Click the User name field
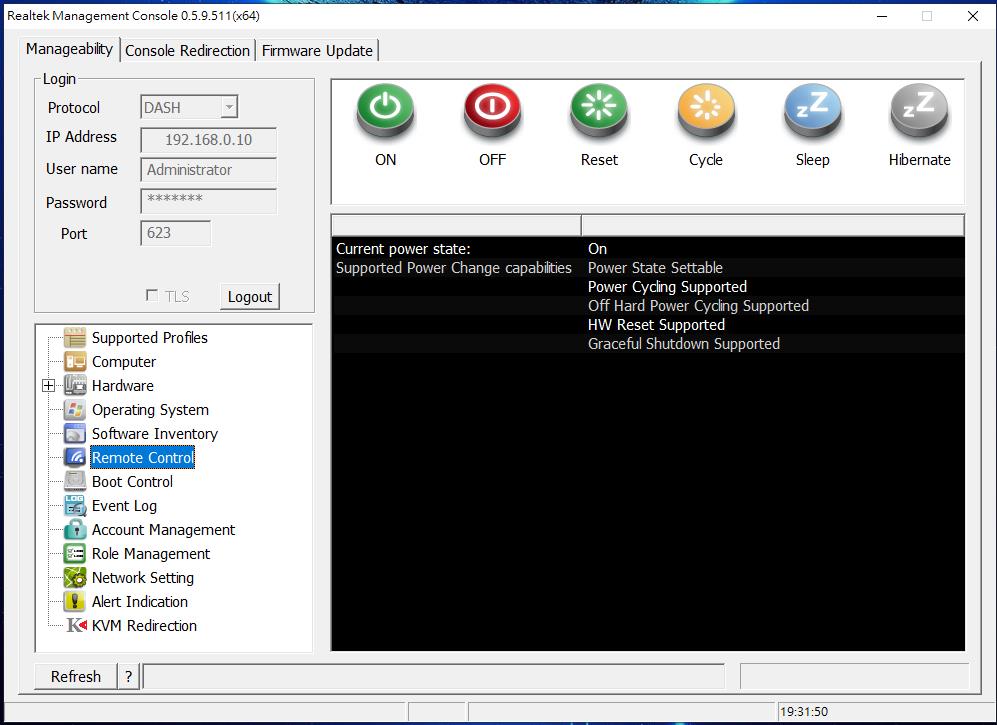The image size is (997, 725). click(209, 170)
